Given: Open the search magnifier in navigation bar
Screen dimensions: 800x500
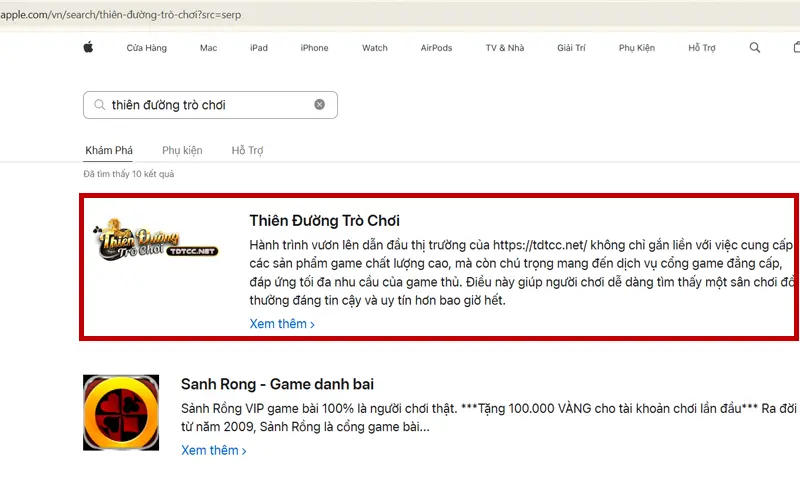Looking at the screenshot, I should click(x=755, y=47).
